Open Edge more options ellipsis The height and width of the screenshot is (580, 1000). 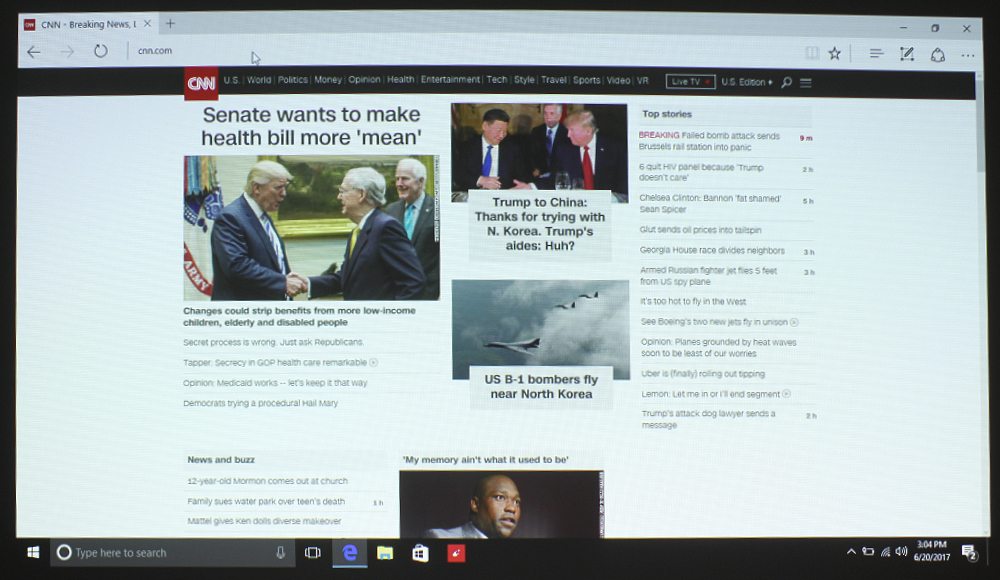tap(967, 56)
